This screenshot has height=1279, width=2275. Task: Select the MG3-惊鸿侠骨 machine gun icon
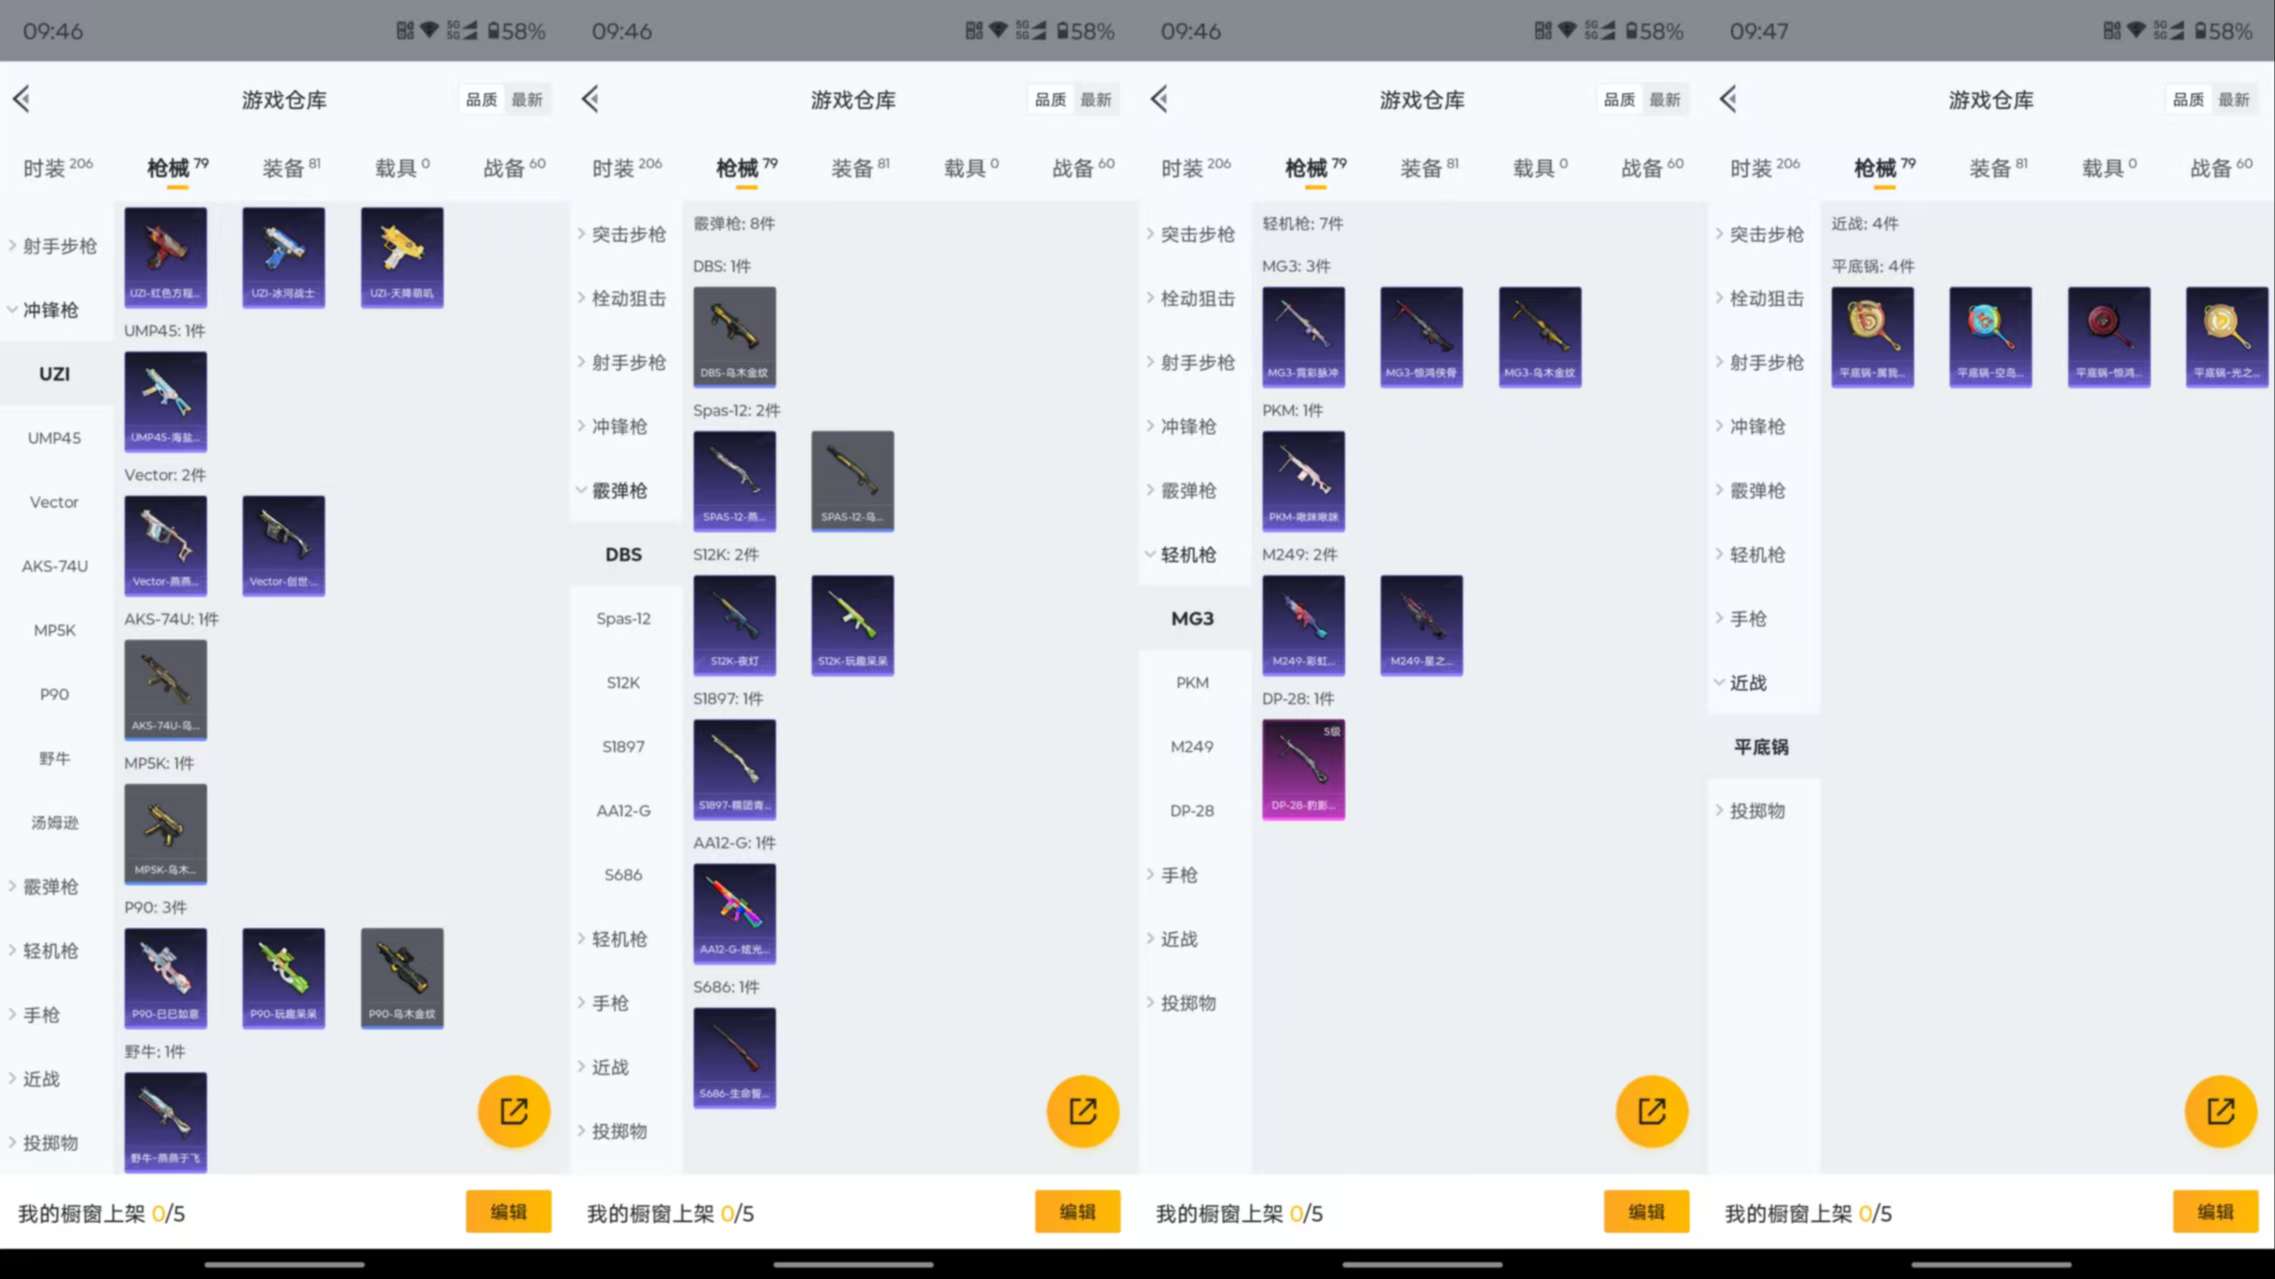[x=1422, y=336]
